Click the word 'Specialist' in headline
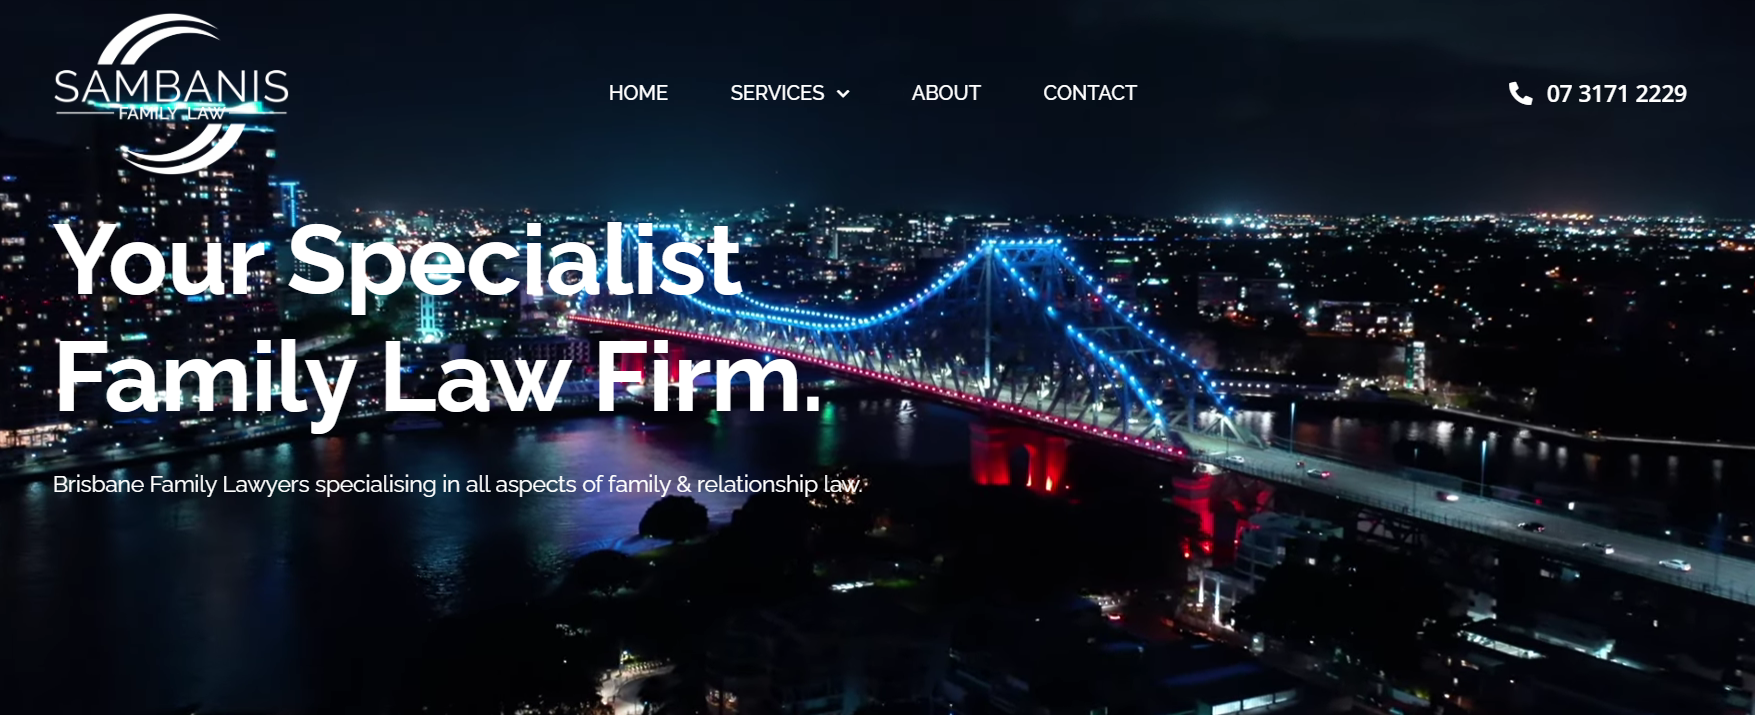 point(516,262)
